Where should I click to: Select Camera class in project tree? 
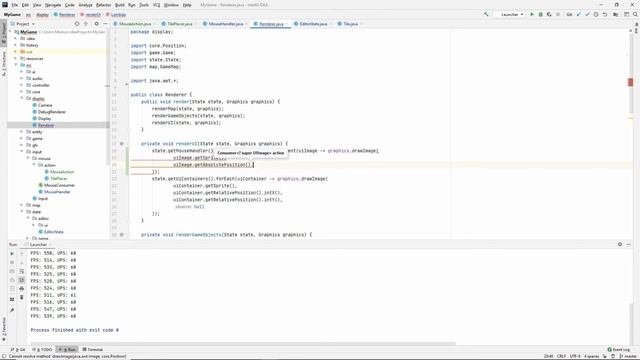(45, 105)
